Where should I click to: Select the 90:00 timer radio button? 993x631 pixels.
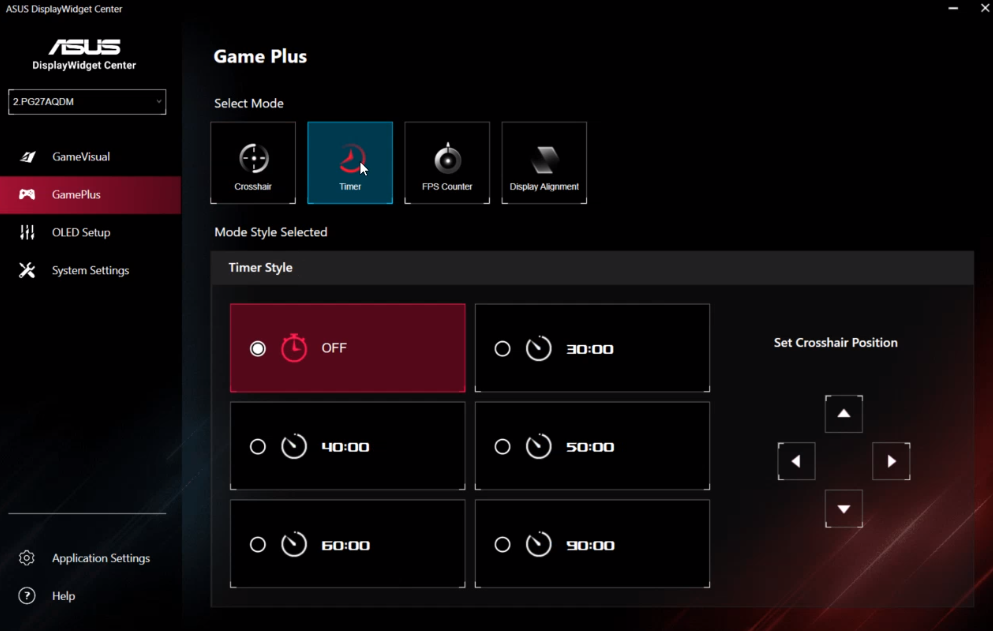pos(502,545)
